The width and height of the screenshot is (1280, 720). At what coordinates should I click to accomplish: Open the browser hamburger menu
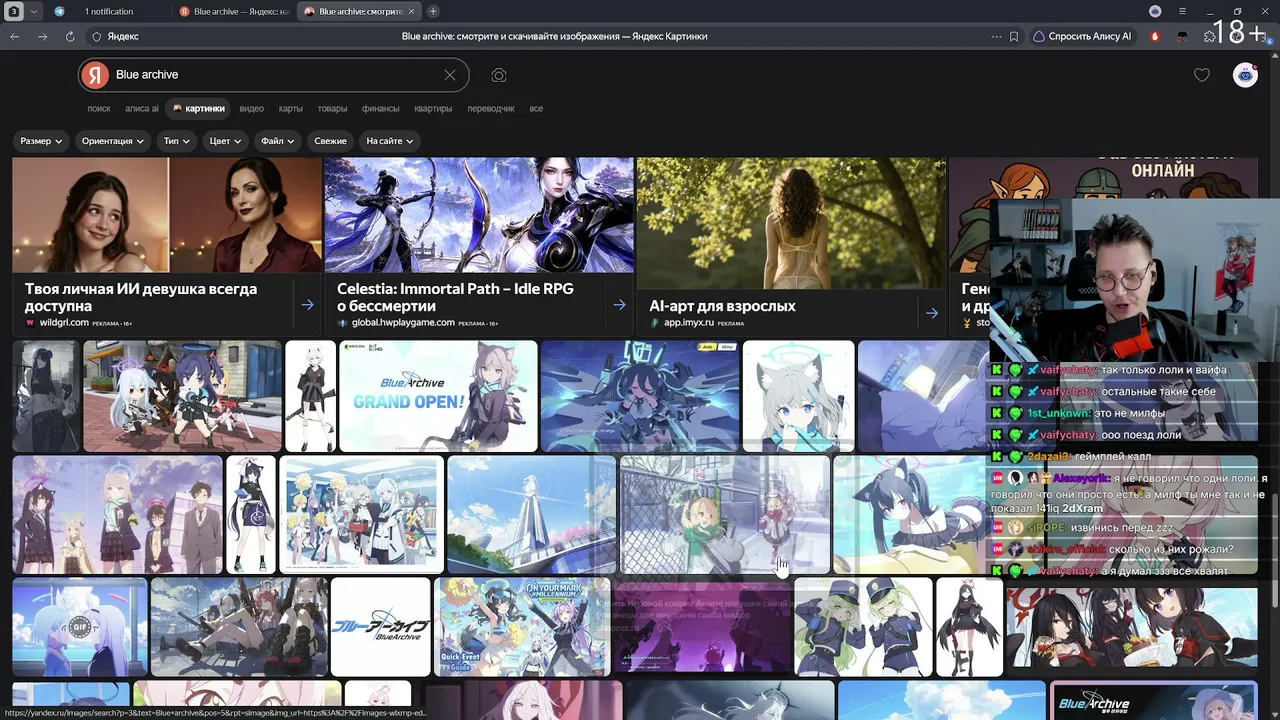[1183, 11]
